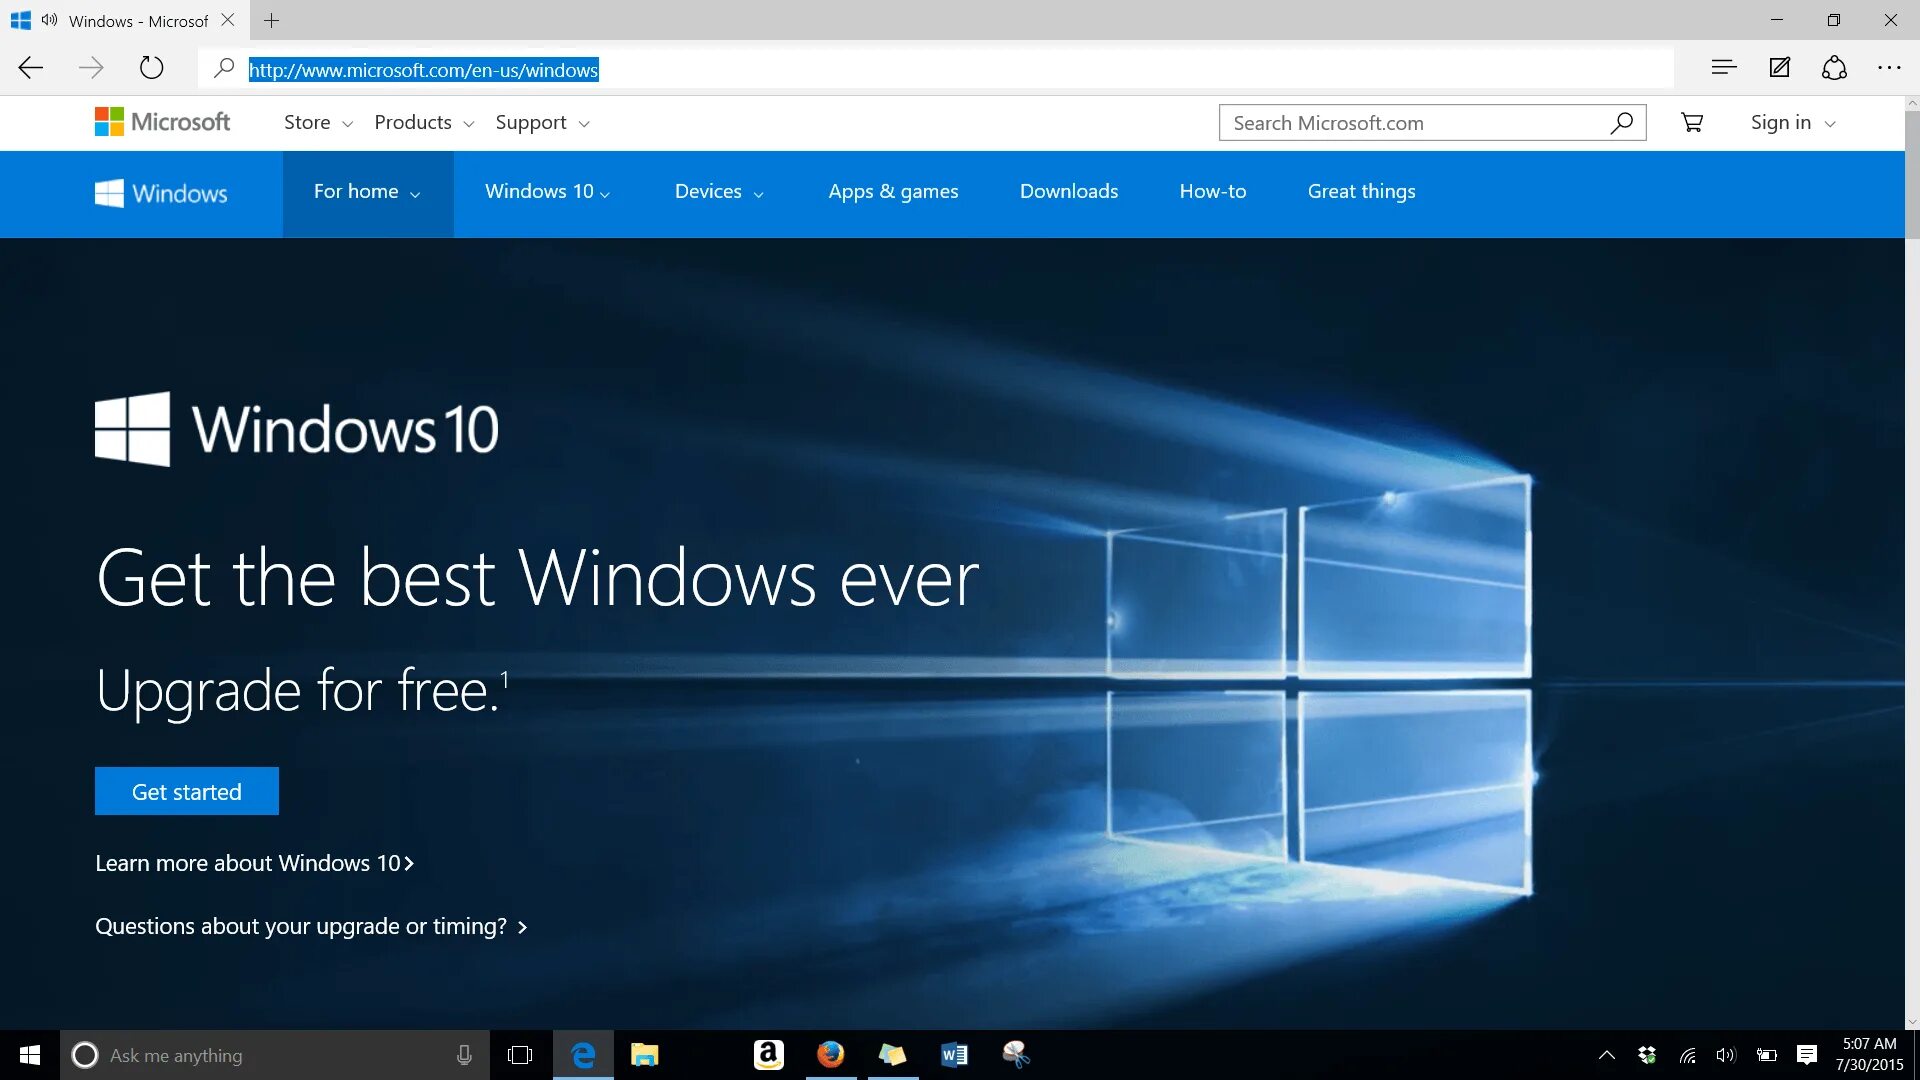Click the Dropbox tray icon

[x=1647, y=1055]
